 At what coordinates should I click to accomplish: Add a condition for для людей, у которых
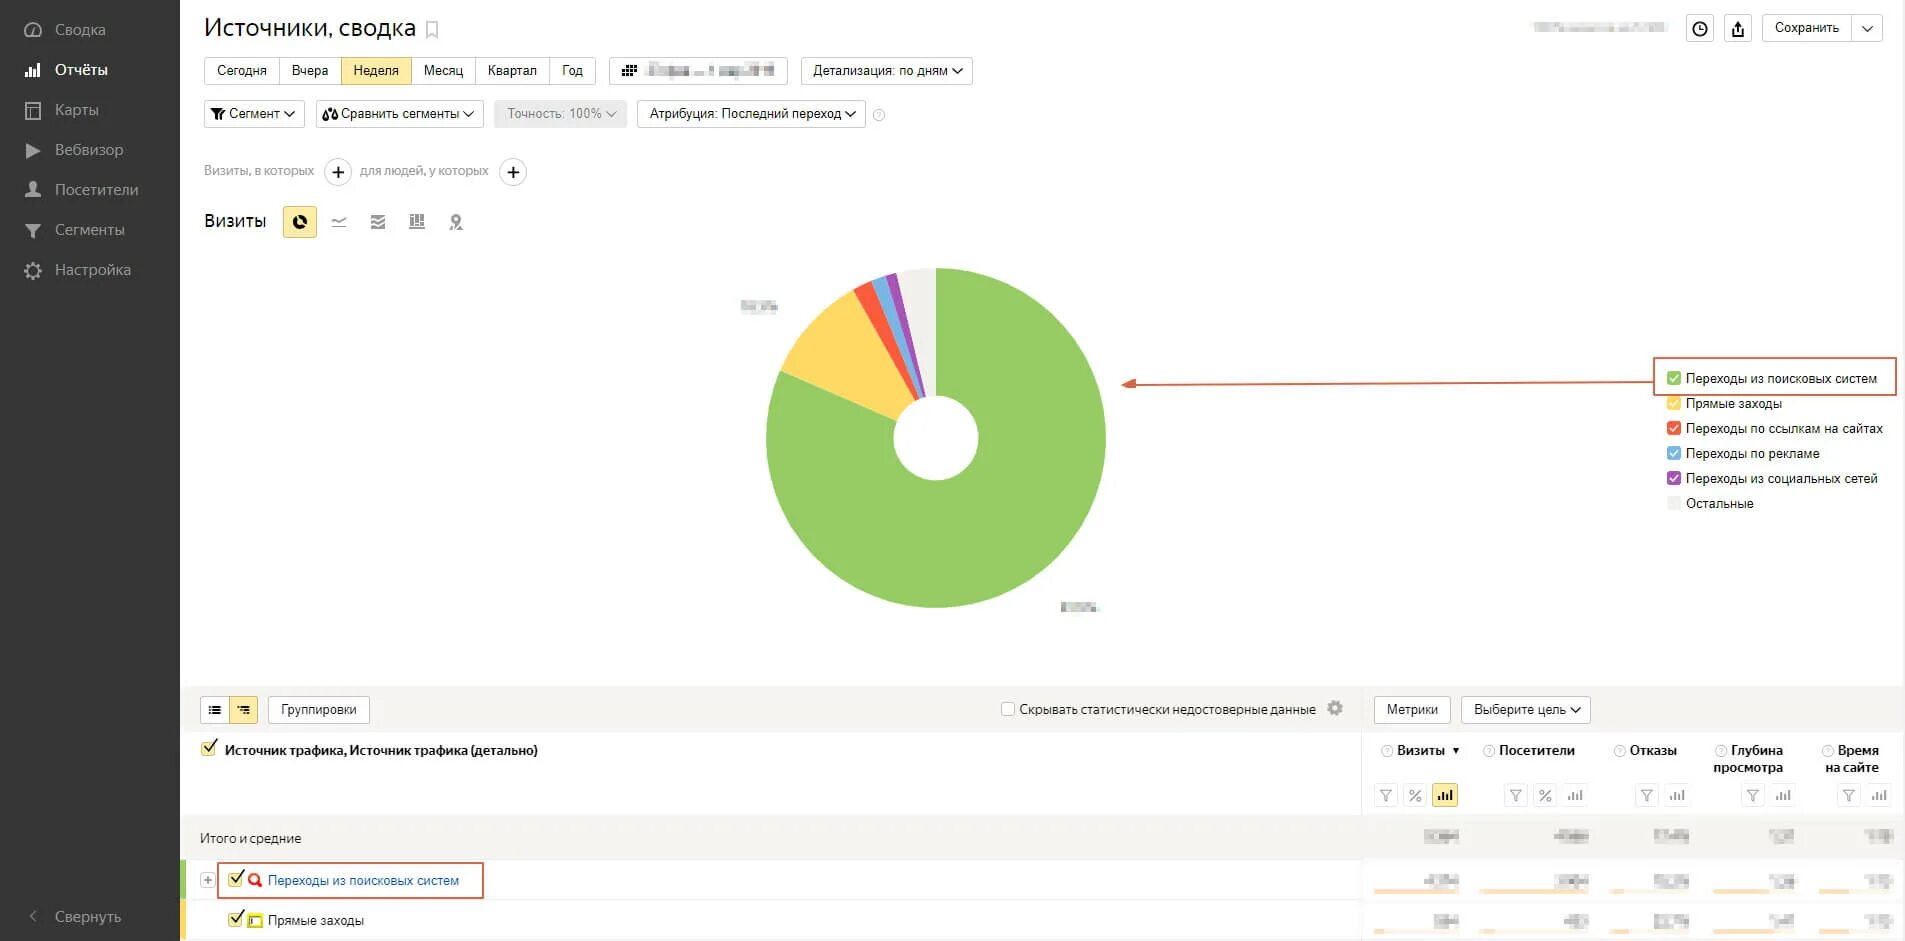(513, 172)
